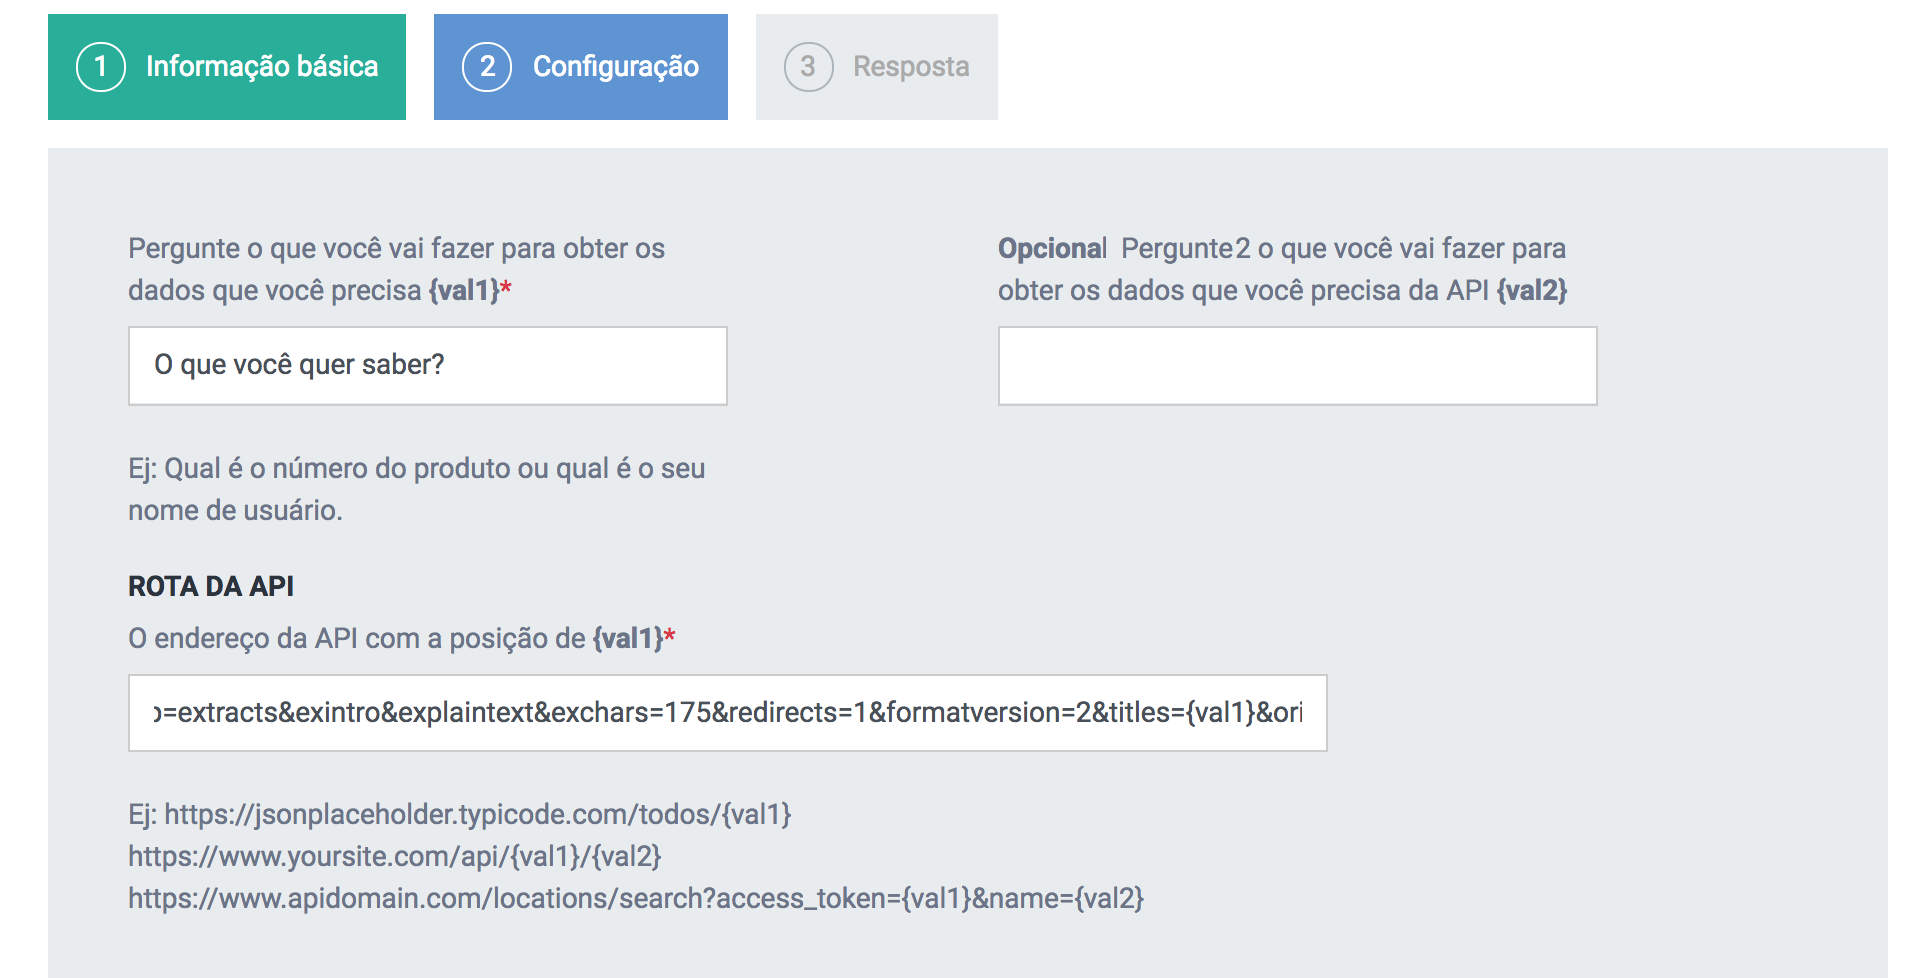Go to the Resposta step tab
1932x978 pixels.
(877, 67)
